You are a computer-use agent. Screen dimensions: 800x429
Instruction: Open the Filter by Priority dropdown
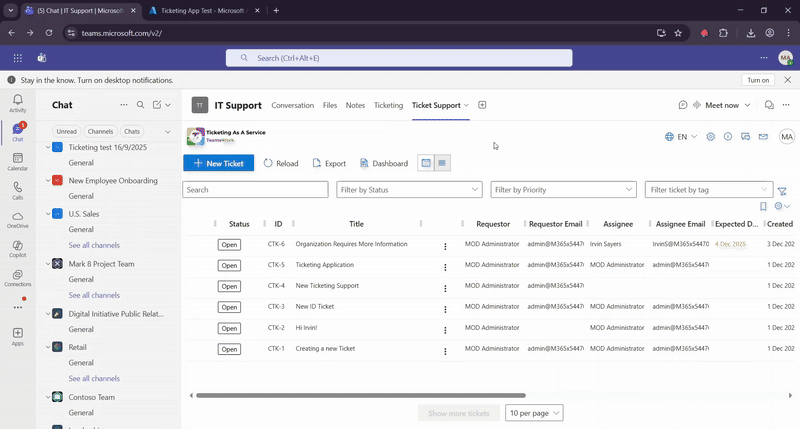563,190
